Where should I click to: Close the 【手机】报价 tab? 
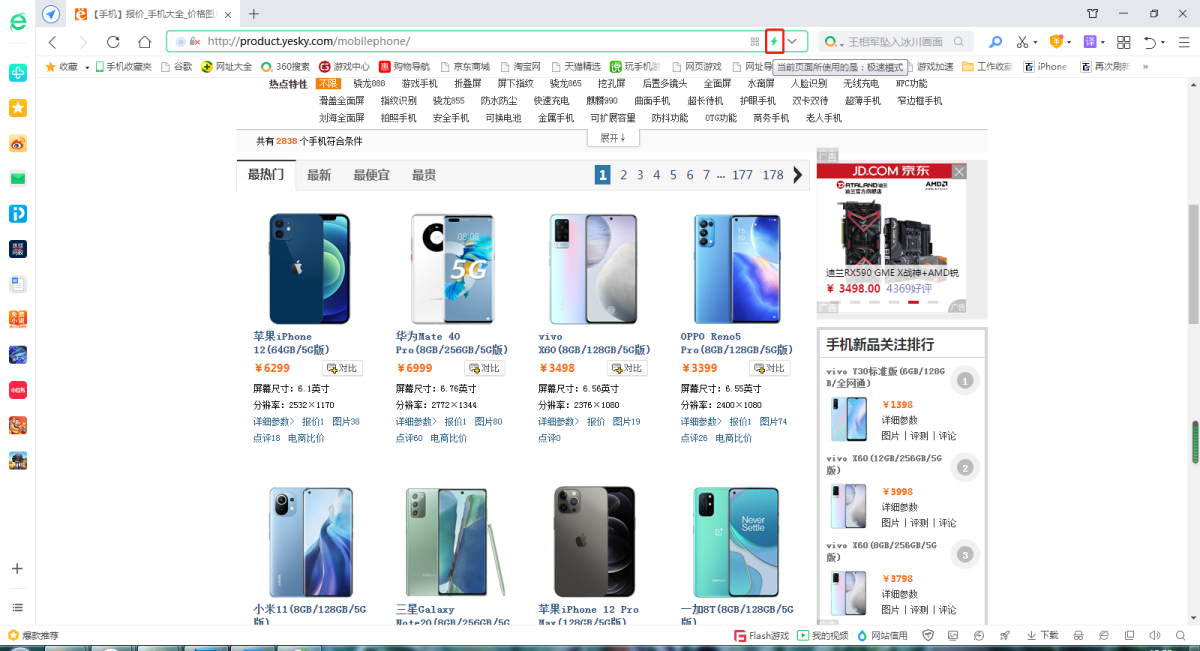(x=229, y=14)
